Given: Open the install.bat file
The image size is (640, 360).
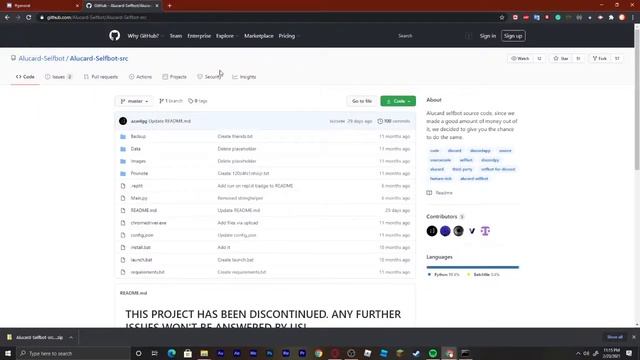Looking at the screenshot, I should (141, 247).
